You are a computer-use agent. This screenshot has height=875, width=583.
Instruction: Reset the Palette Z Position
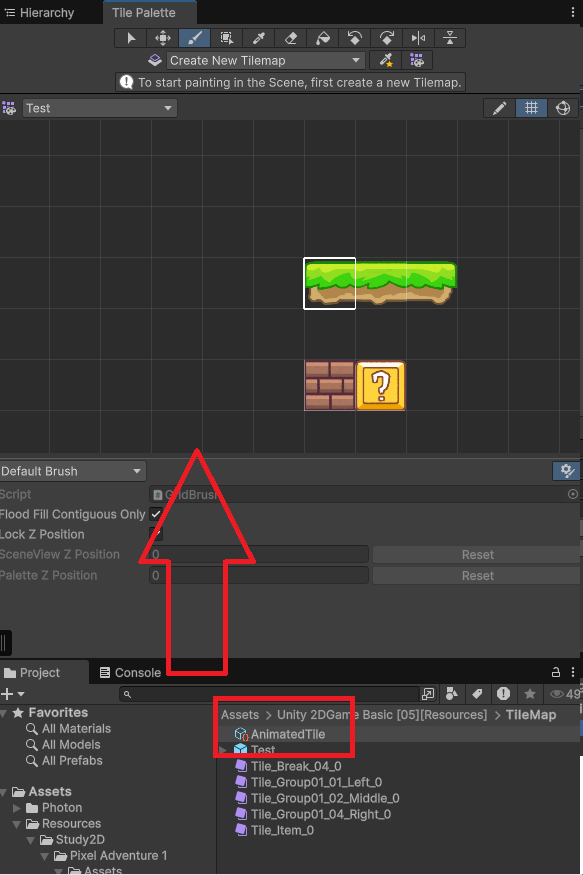477,575
